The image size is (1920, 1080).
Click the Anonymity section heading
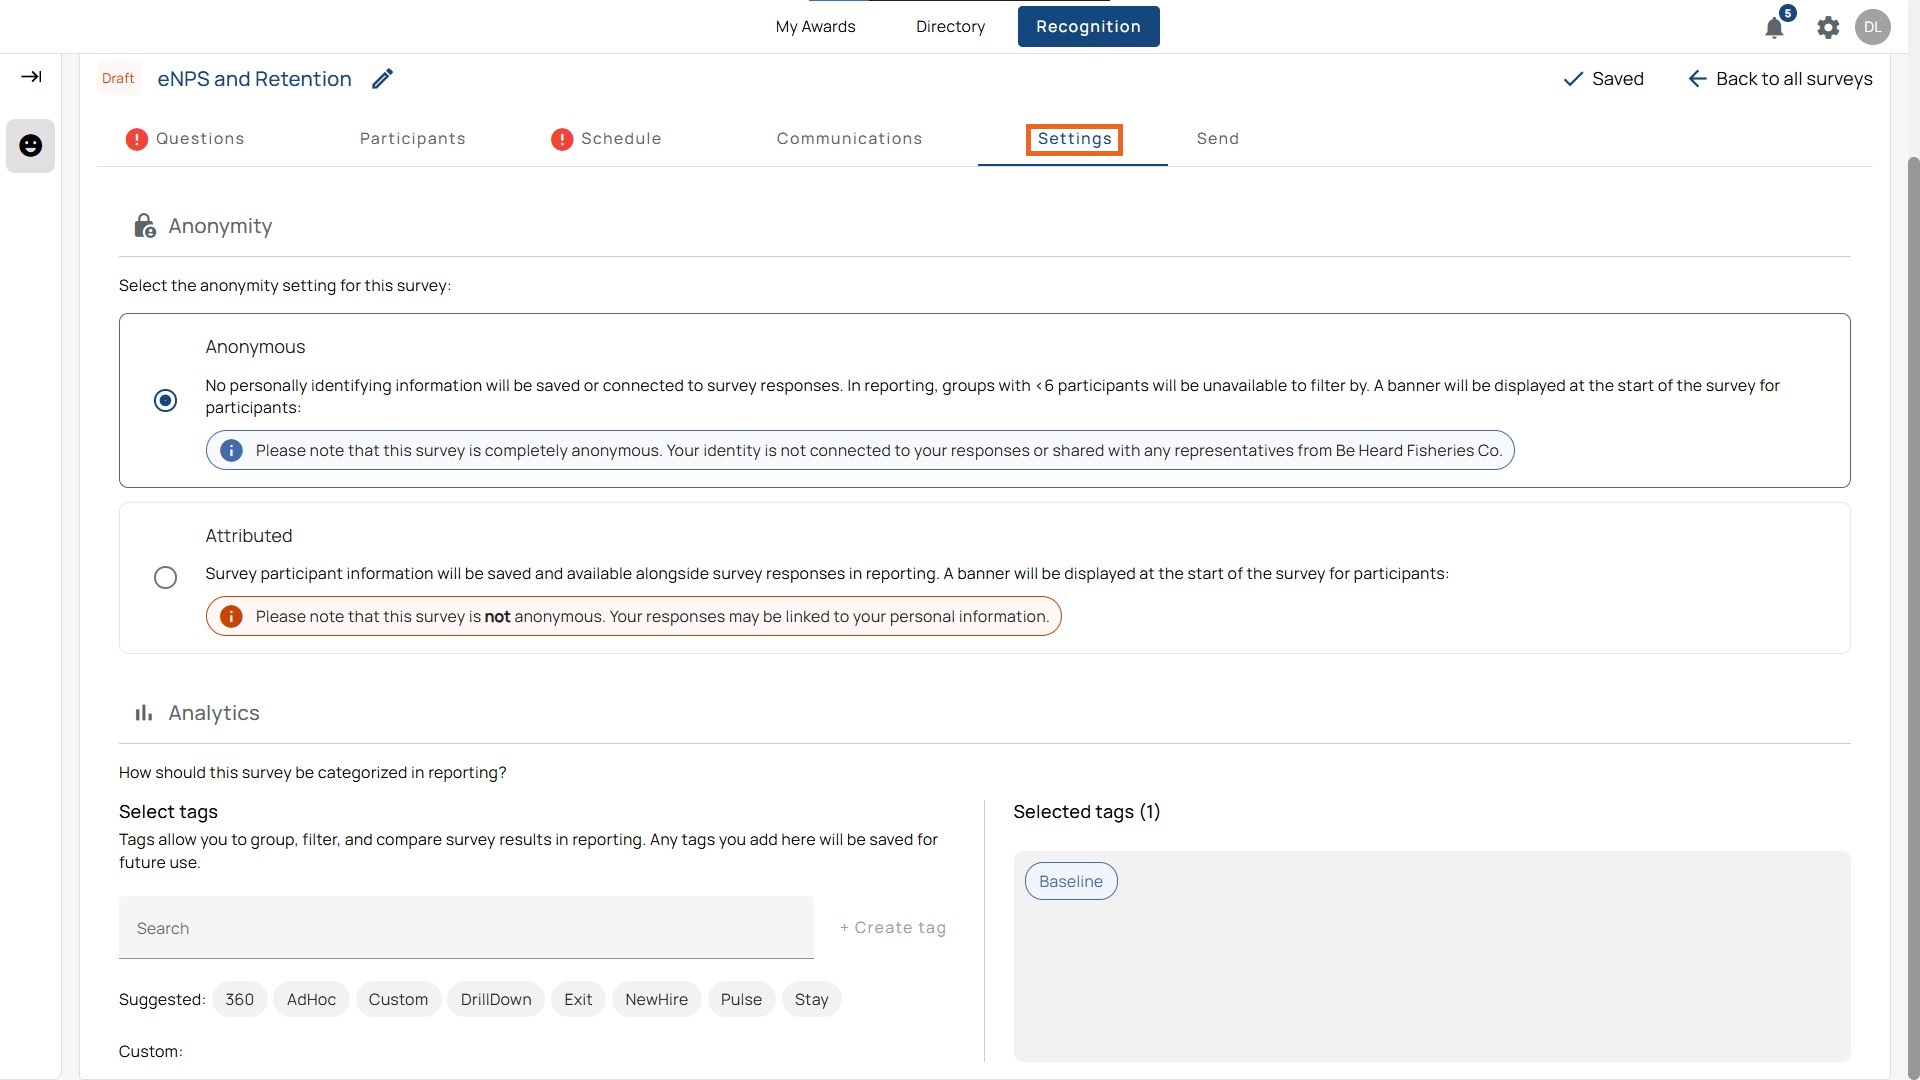pos(220,226)
